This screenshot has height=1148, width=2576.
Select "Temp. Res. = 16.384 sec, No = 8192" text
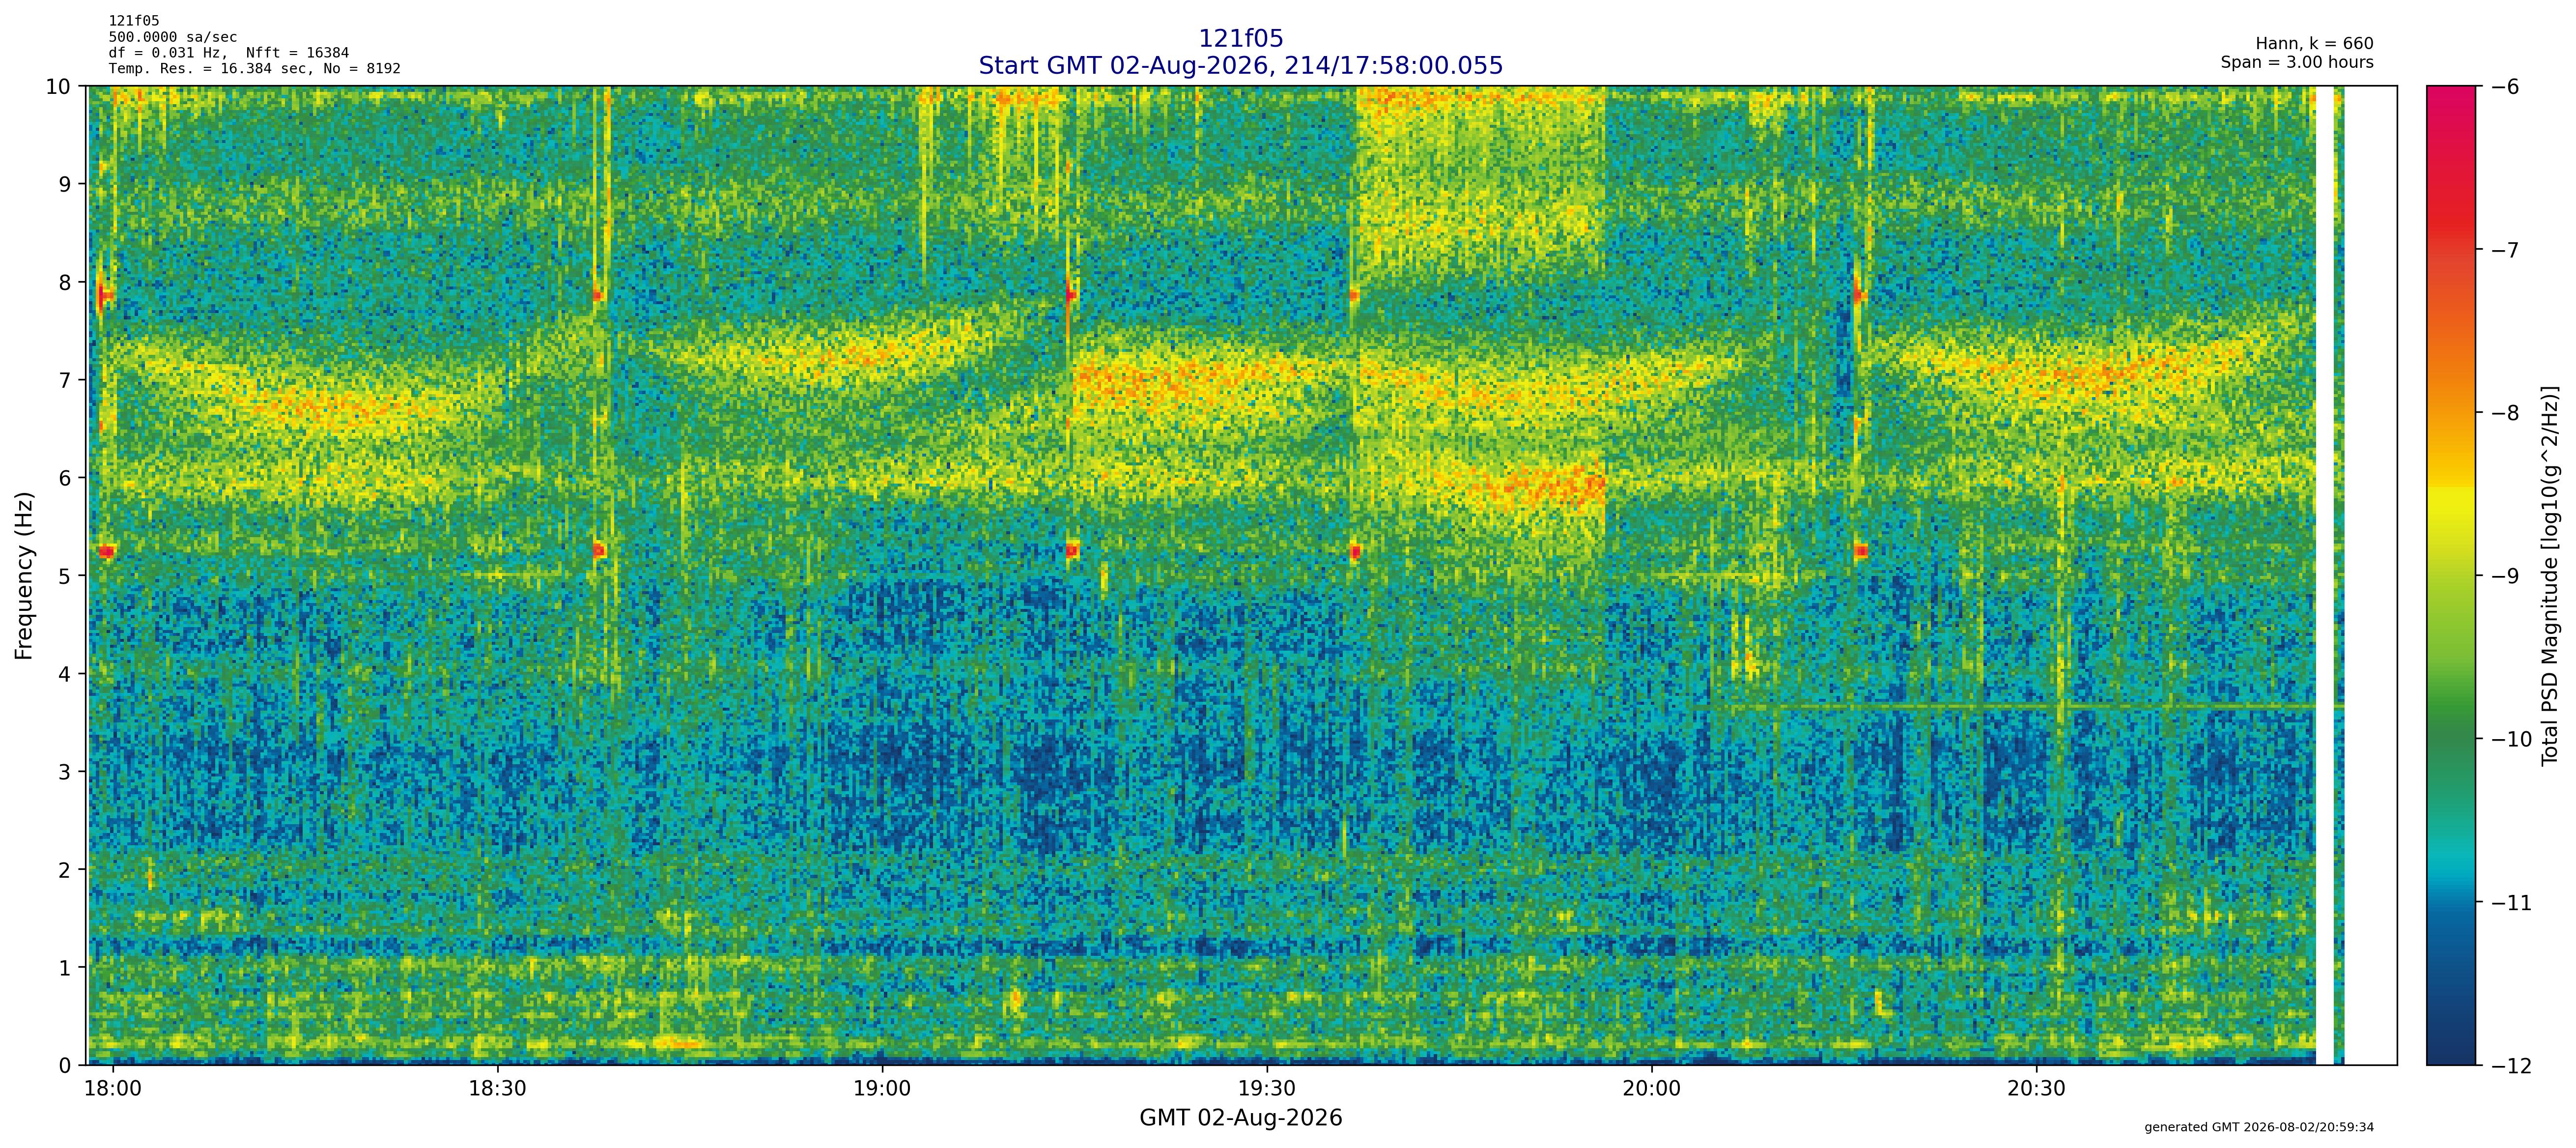[x=255, y=69]
